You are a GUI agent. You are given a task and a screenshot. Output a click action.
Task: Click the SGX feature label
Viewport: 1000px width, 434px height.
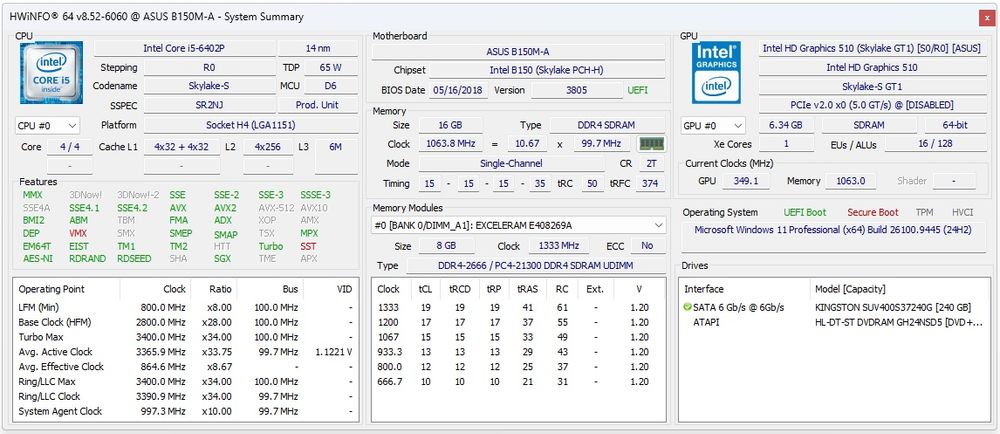coord(223,259)
